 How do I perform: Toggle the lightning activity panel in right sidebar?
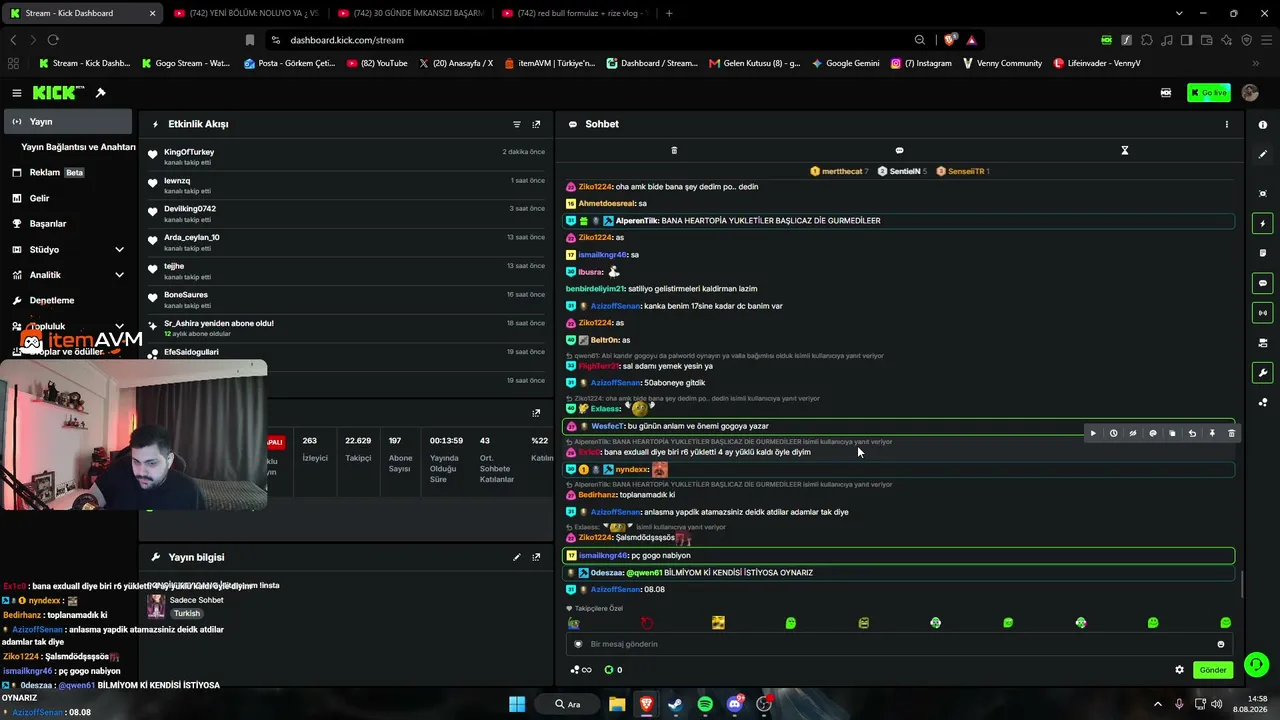pyautogui.click(x=1263, y=223)
